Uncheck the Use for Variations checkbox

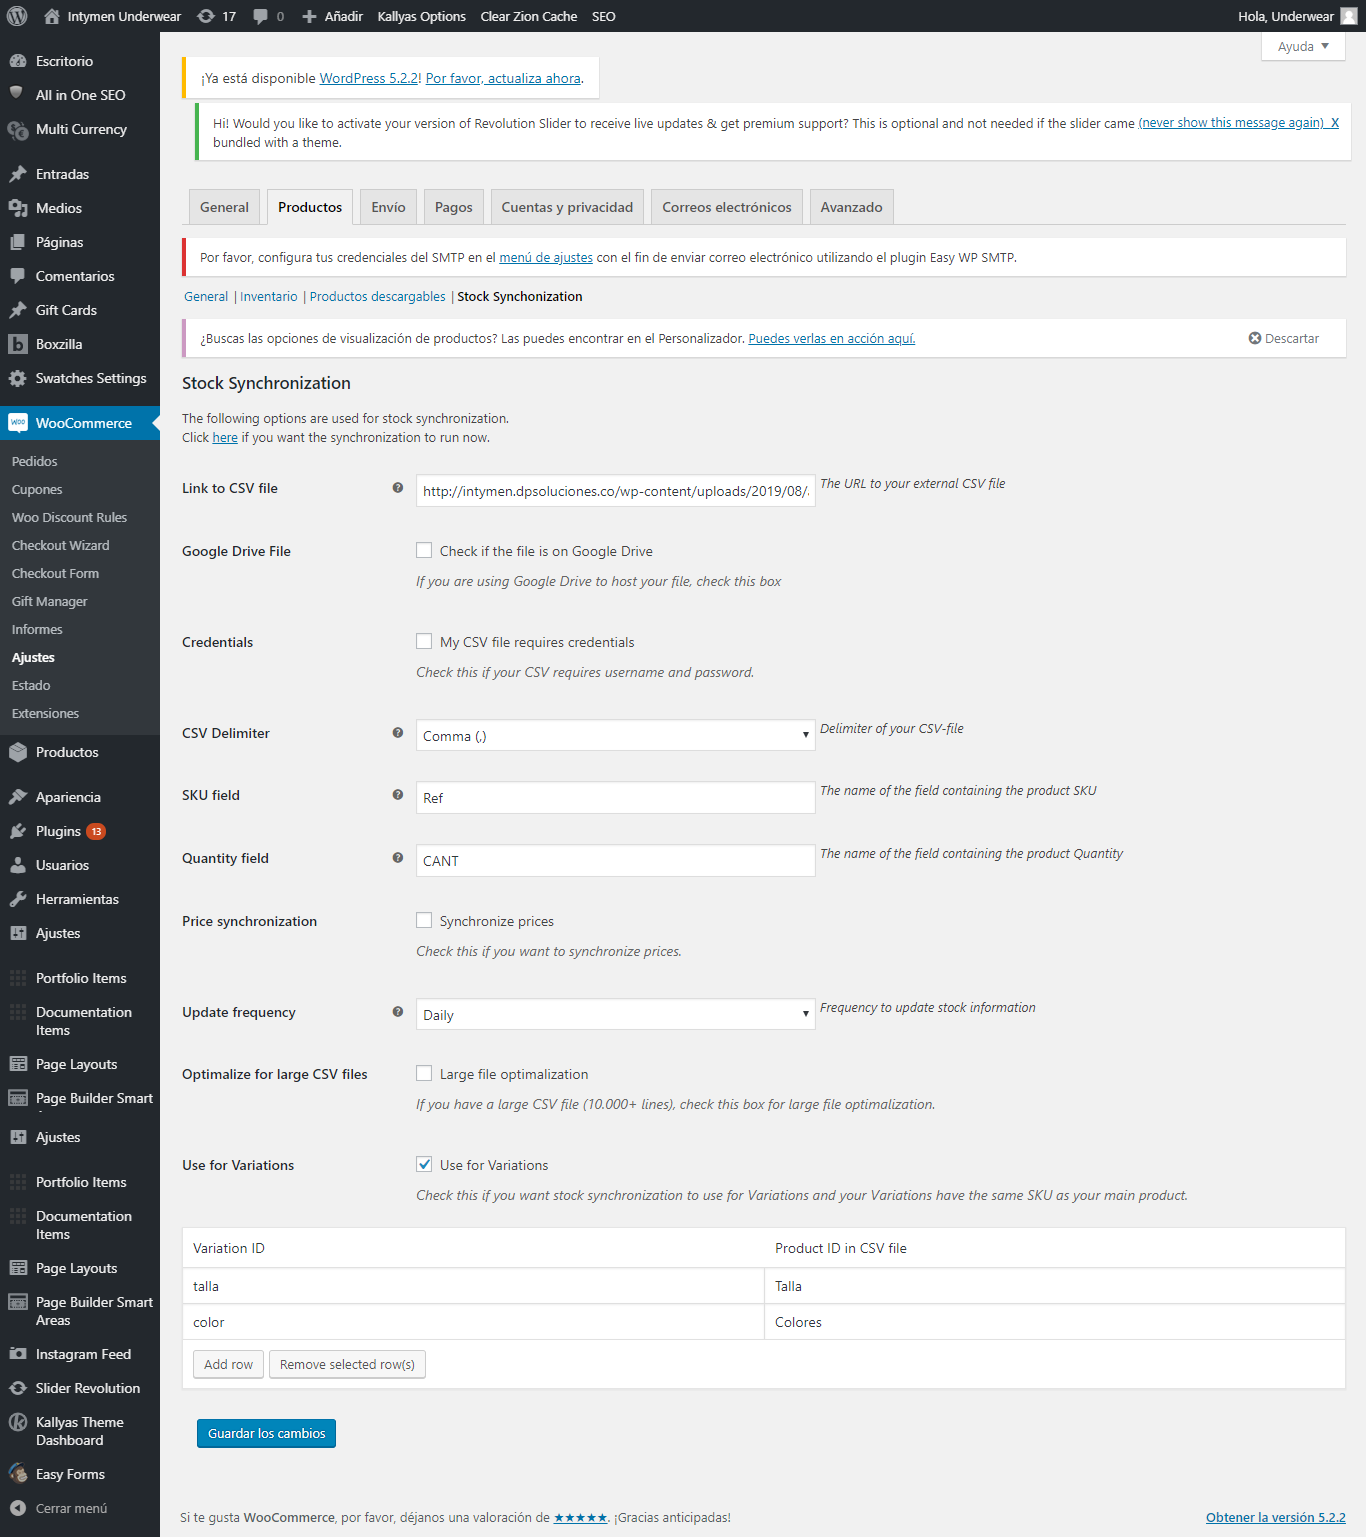tap(424, 1164)
